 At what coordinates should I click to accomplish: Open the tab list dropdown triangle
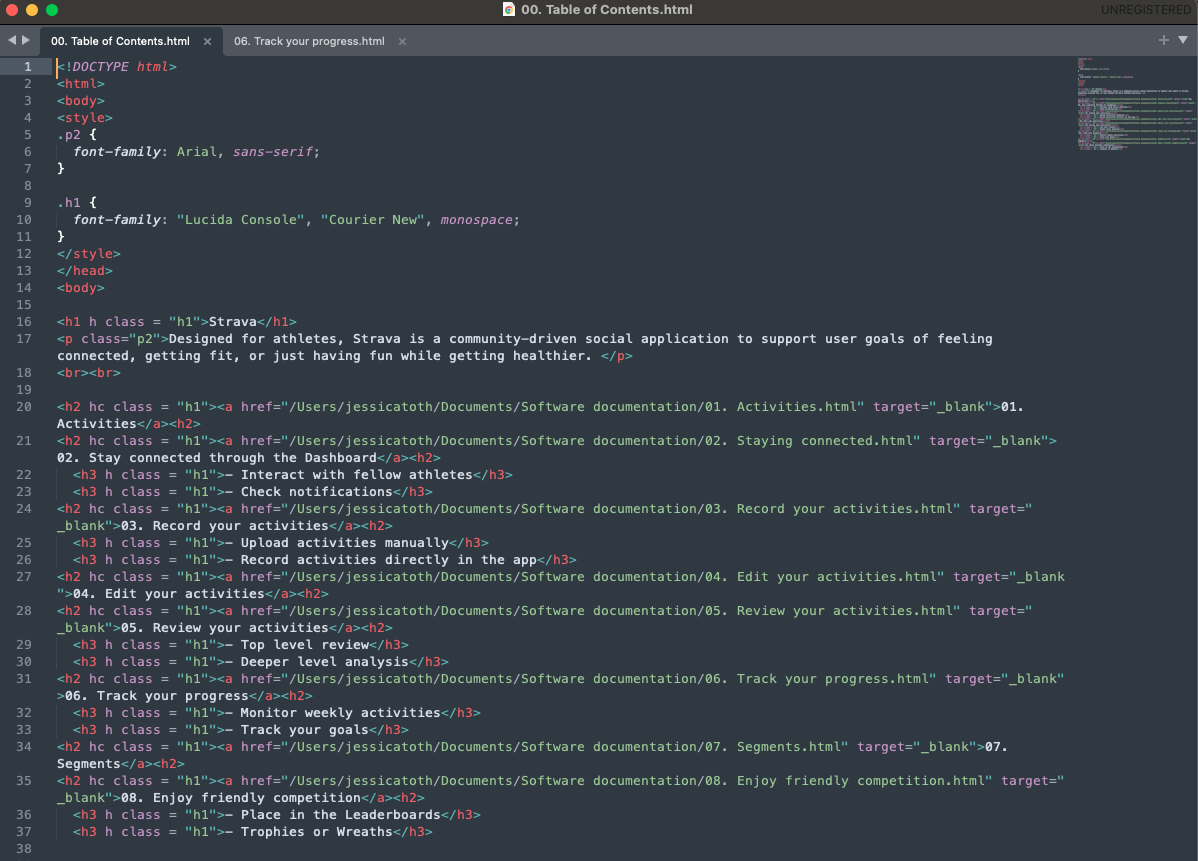1183,40
